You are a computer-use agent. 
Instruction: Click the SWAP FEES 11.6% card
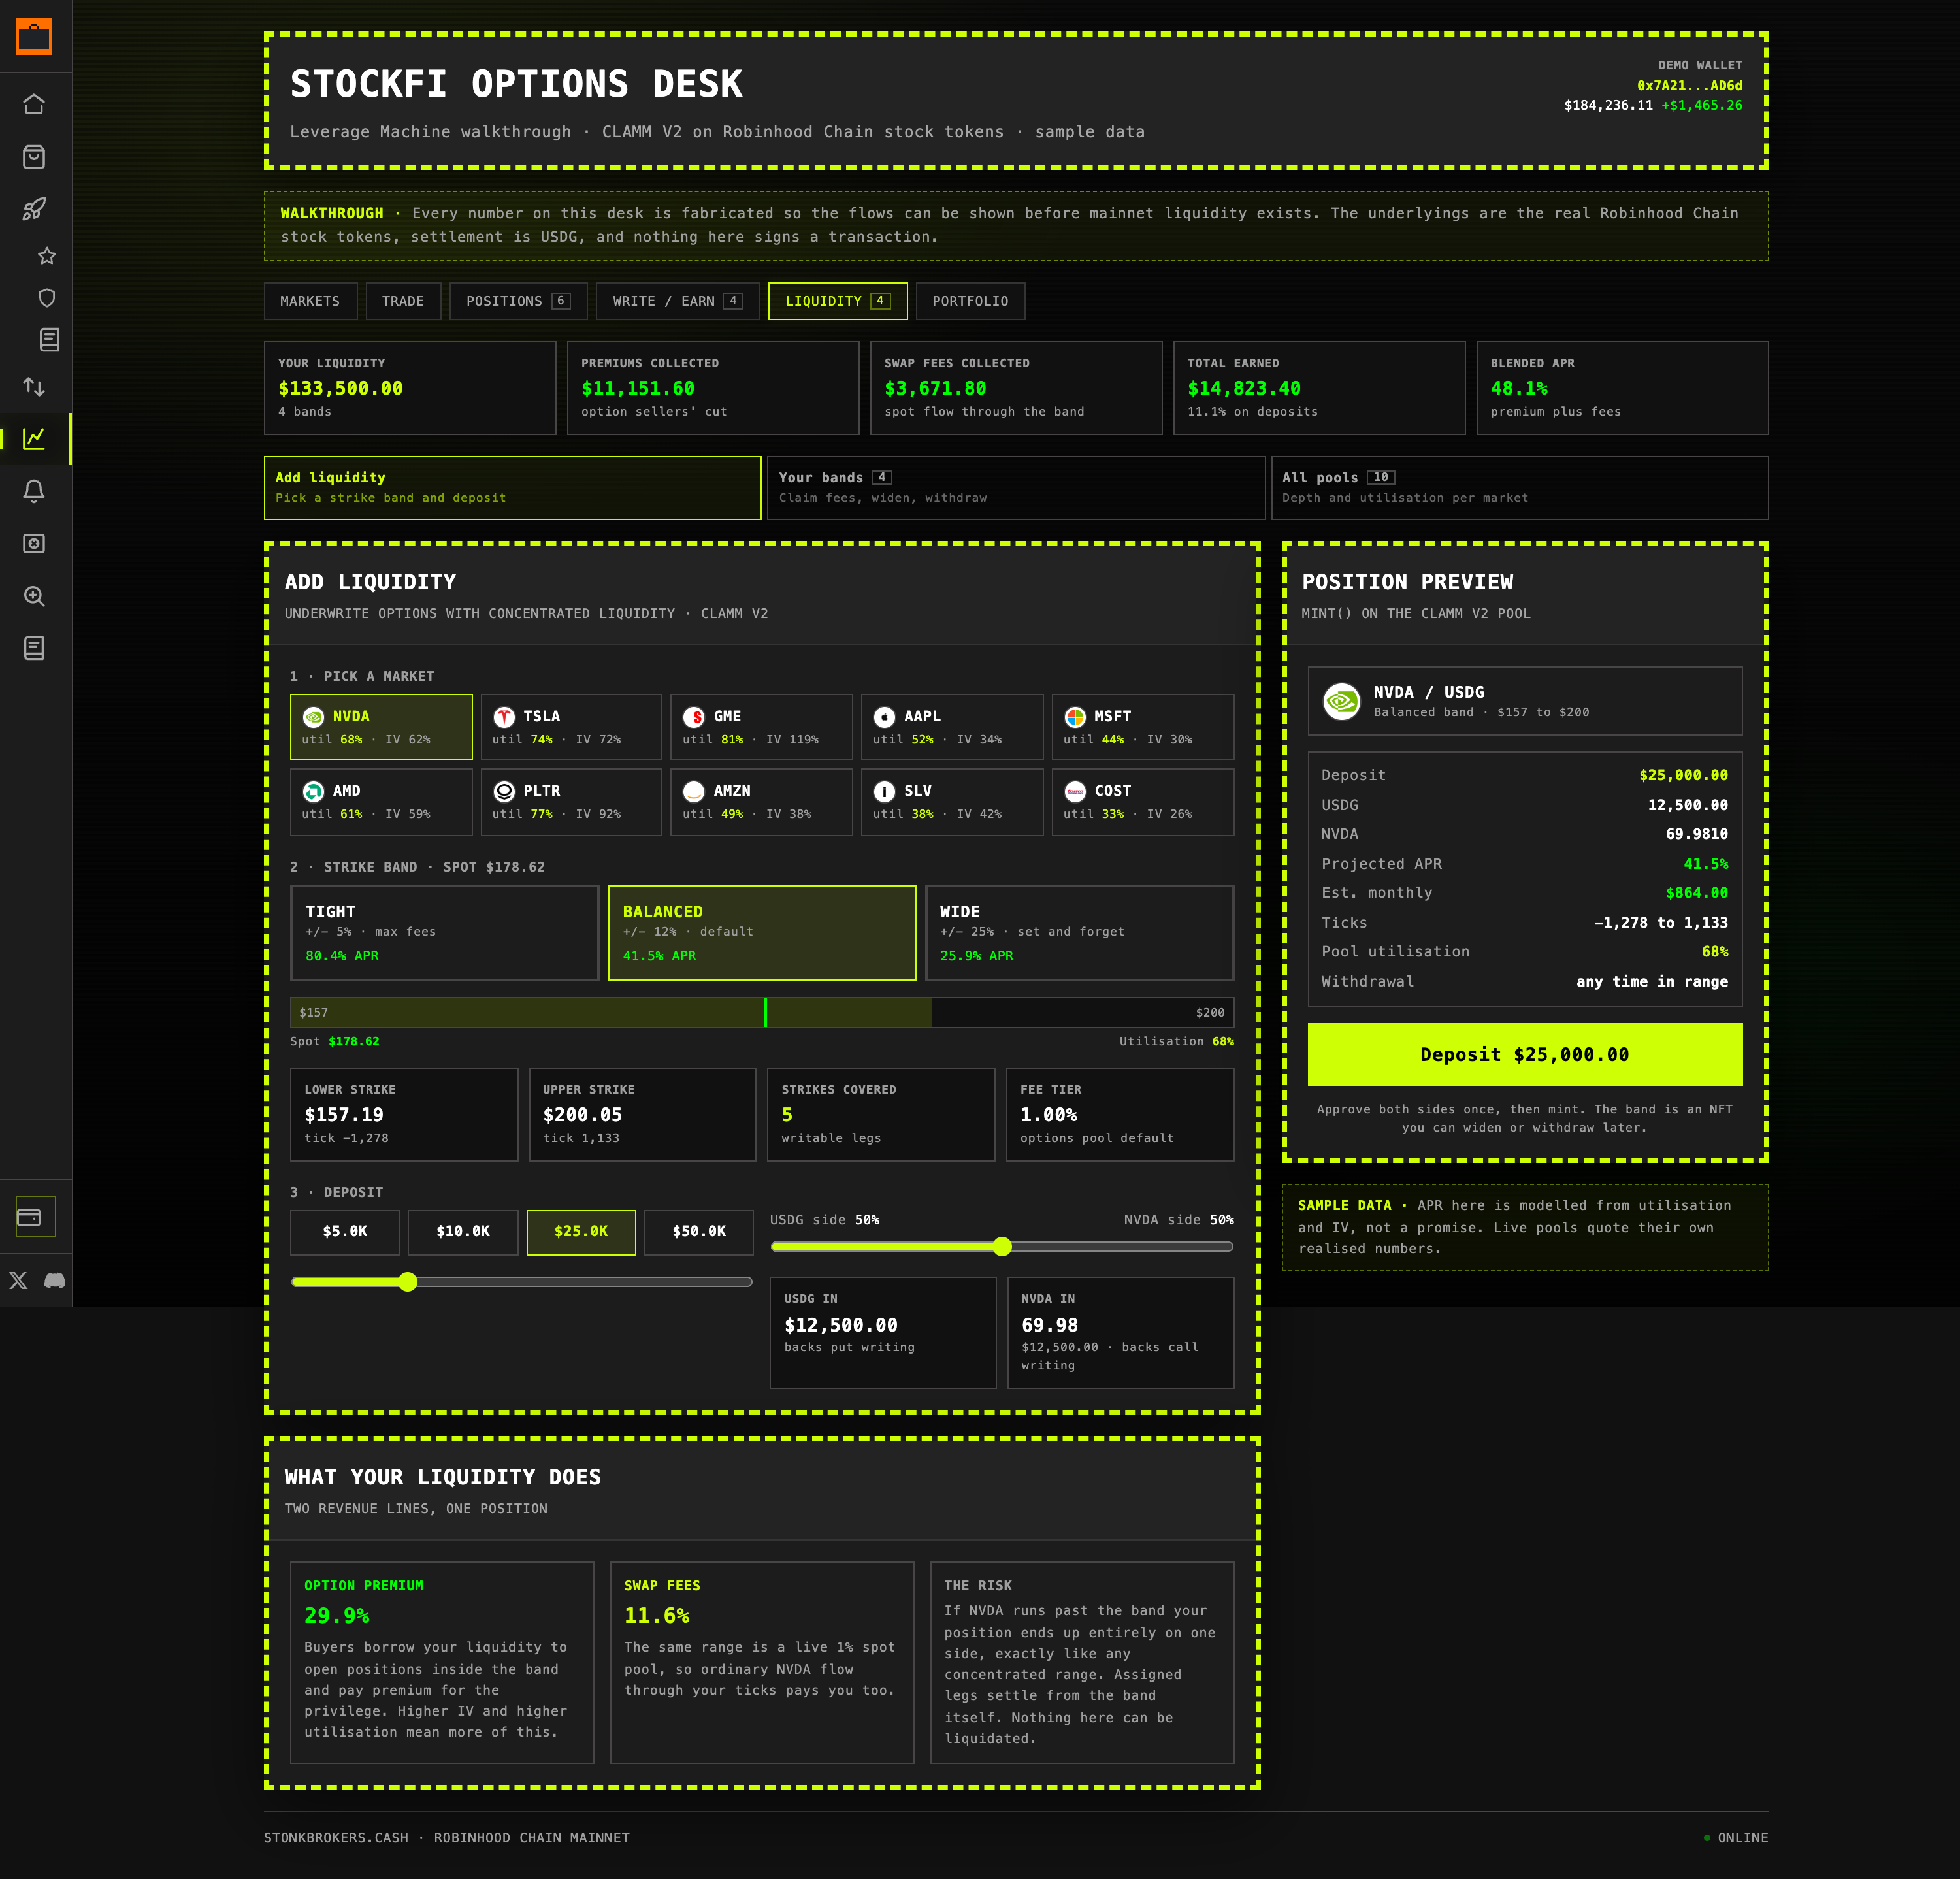point(762,1662)
